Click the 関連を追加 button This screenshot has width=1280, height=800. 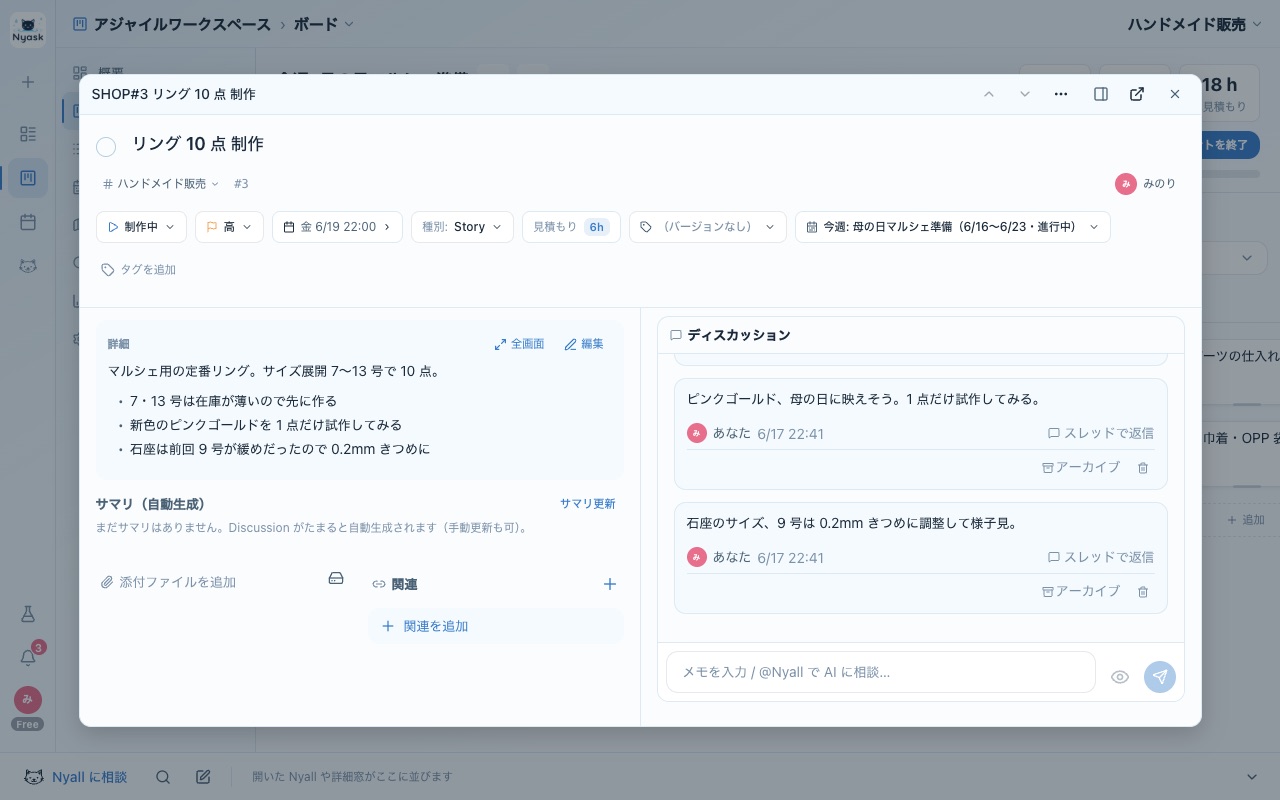pyautogui.click(x=496, y=626)
